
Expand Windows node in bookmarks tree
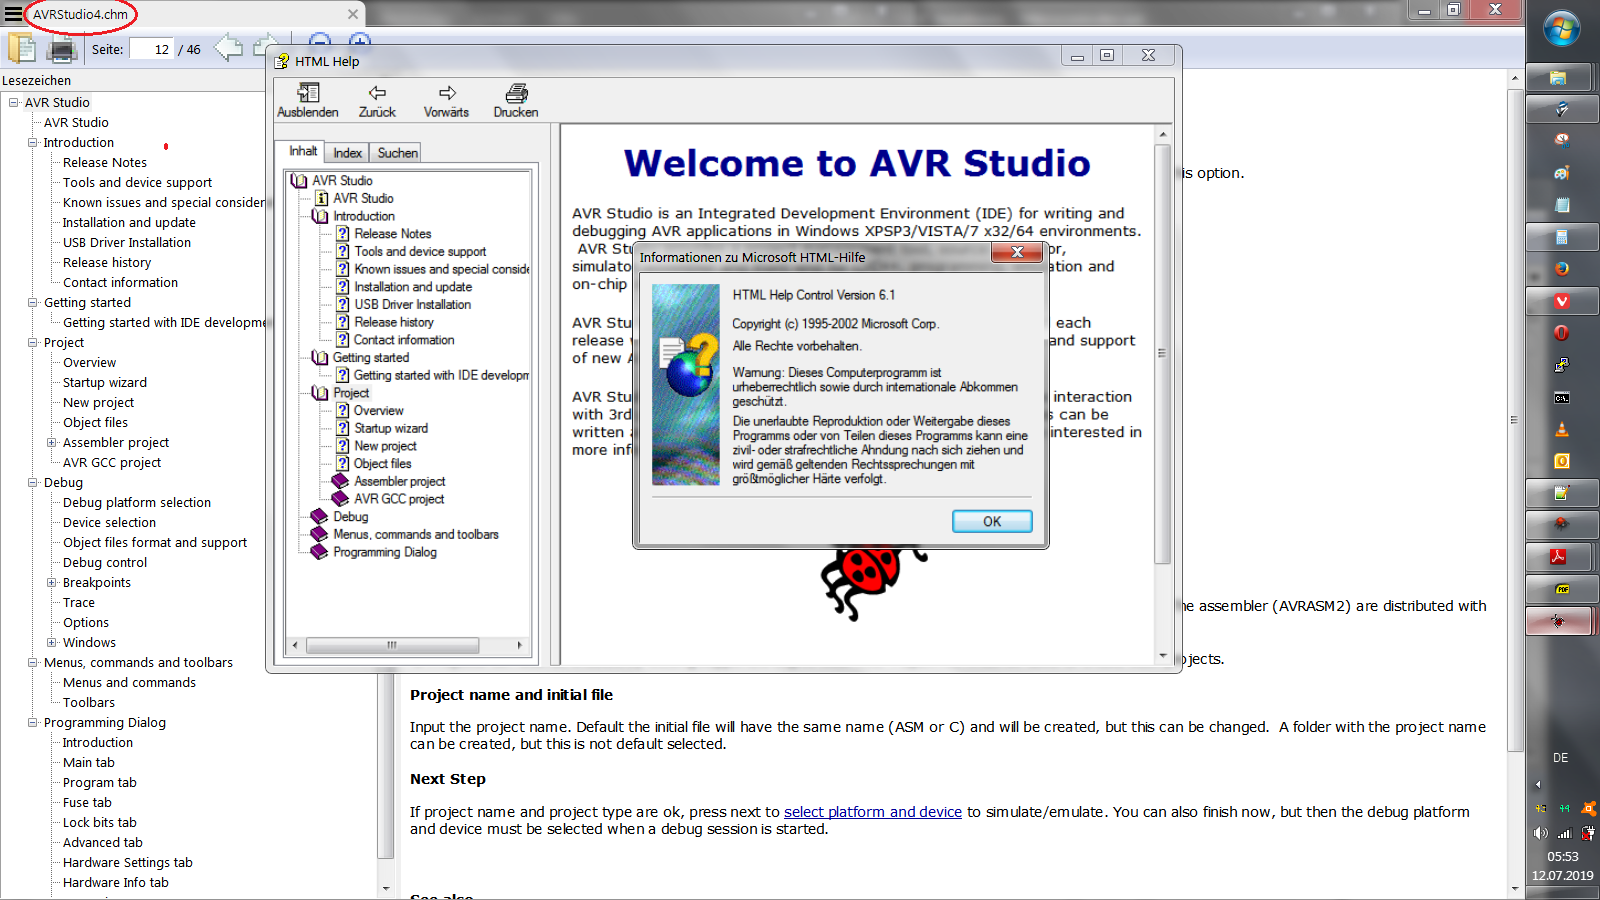click(51, 642)
